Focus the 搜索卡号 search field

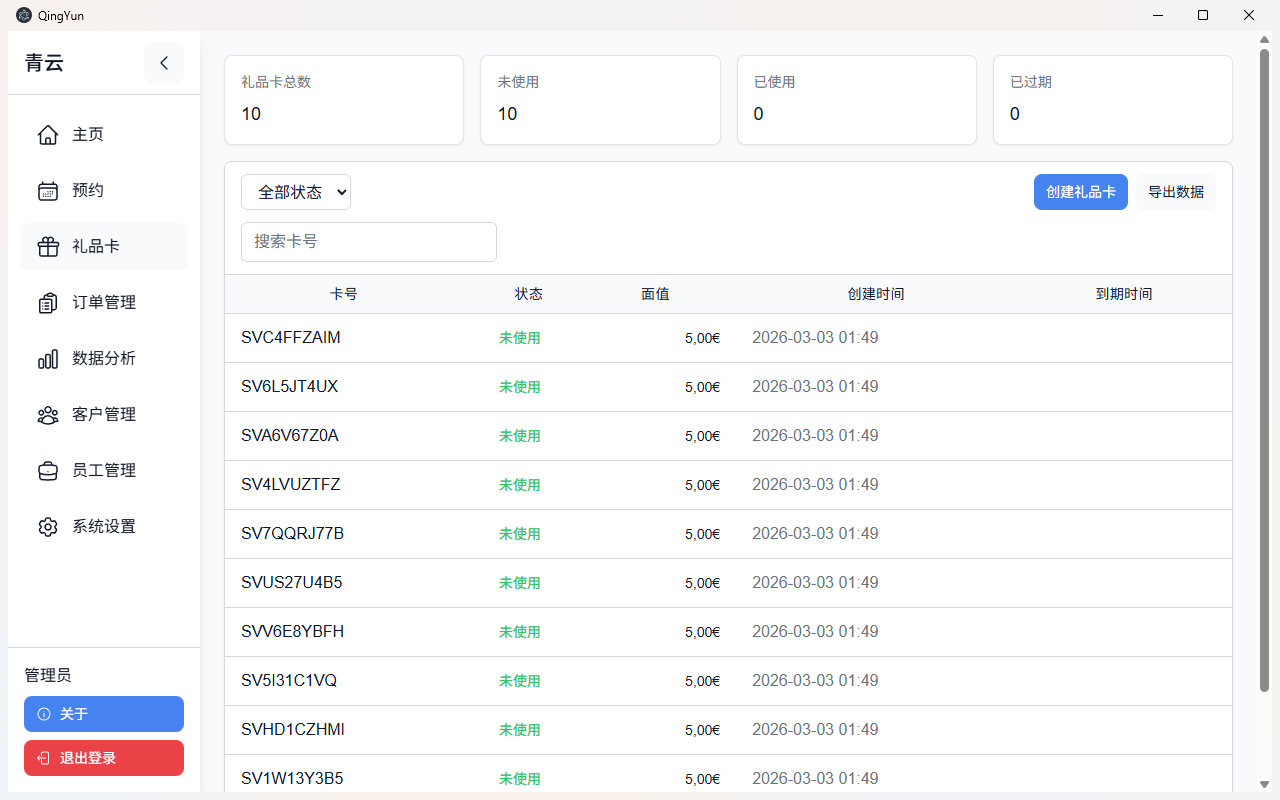pos(369,242)
